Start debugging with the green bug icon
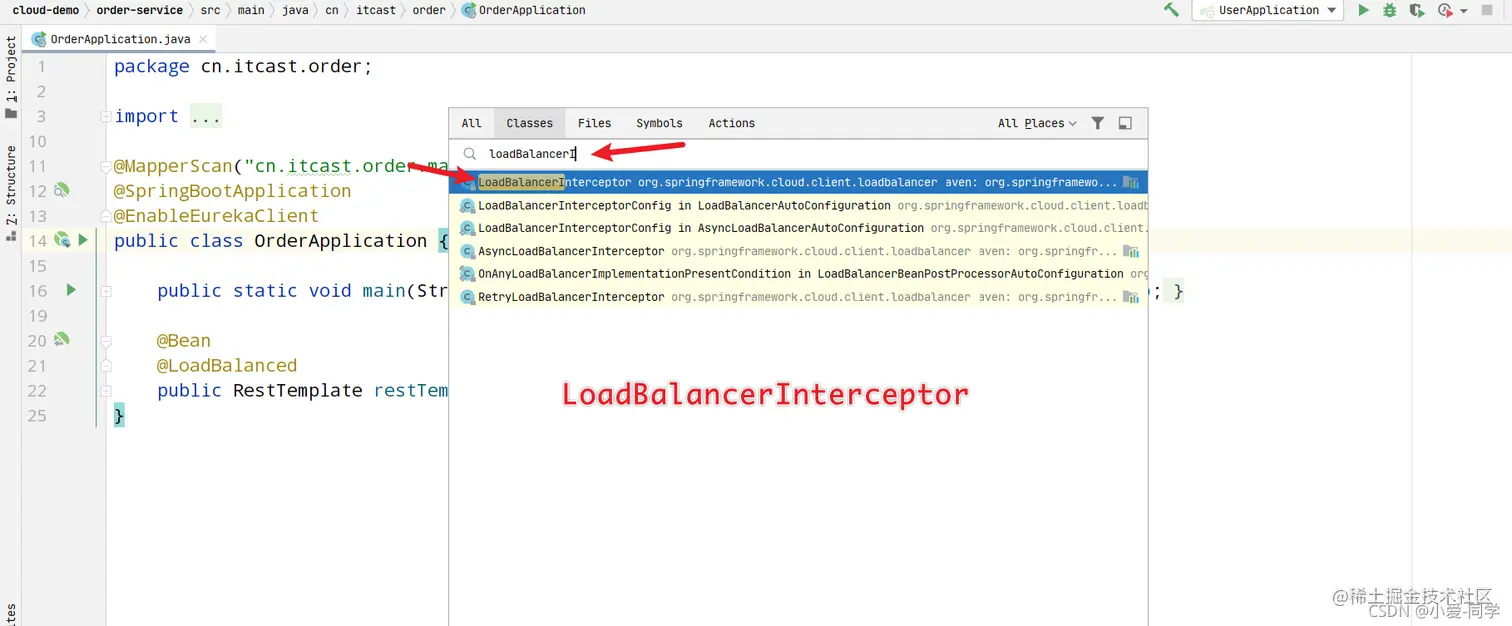Image resolution: width=1512 pixels, height=626 pixels. pyautogui.click(x=1389, y=10)
